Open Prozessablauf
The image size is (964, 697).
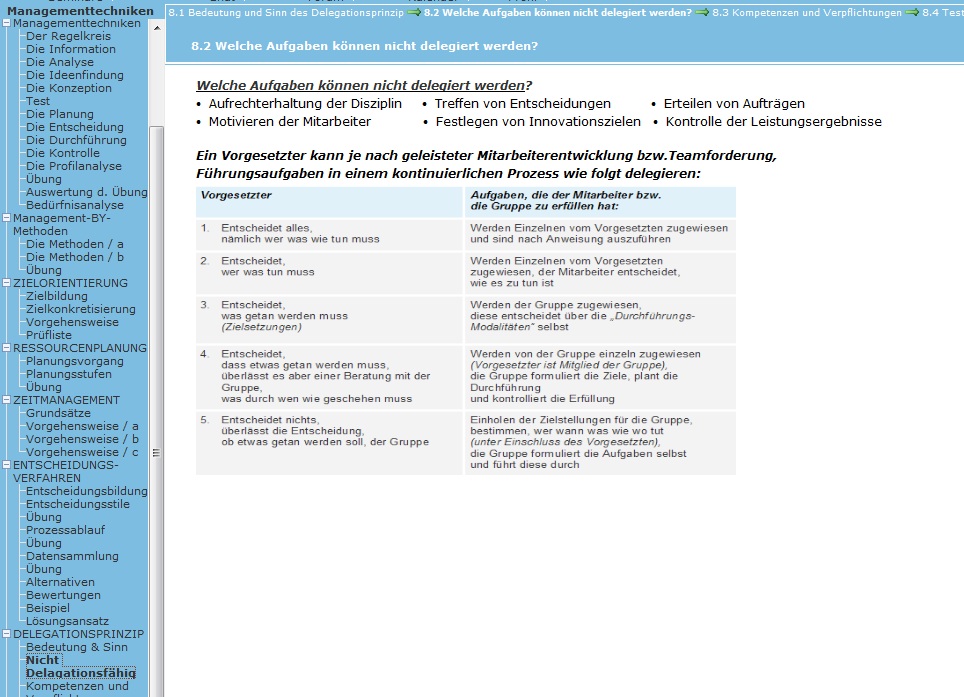[65, 530]
